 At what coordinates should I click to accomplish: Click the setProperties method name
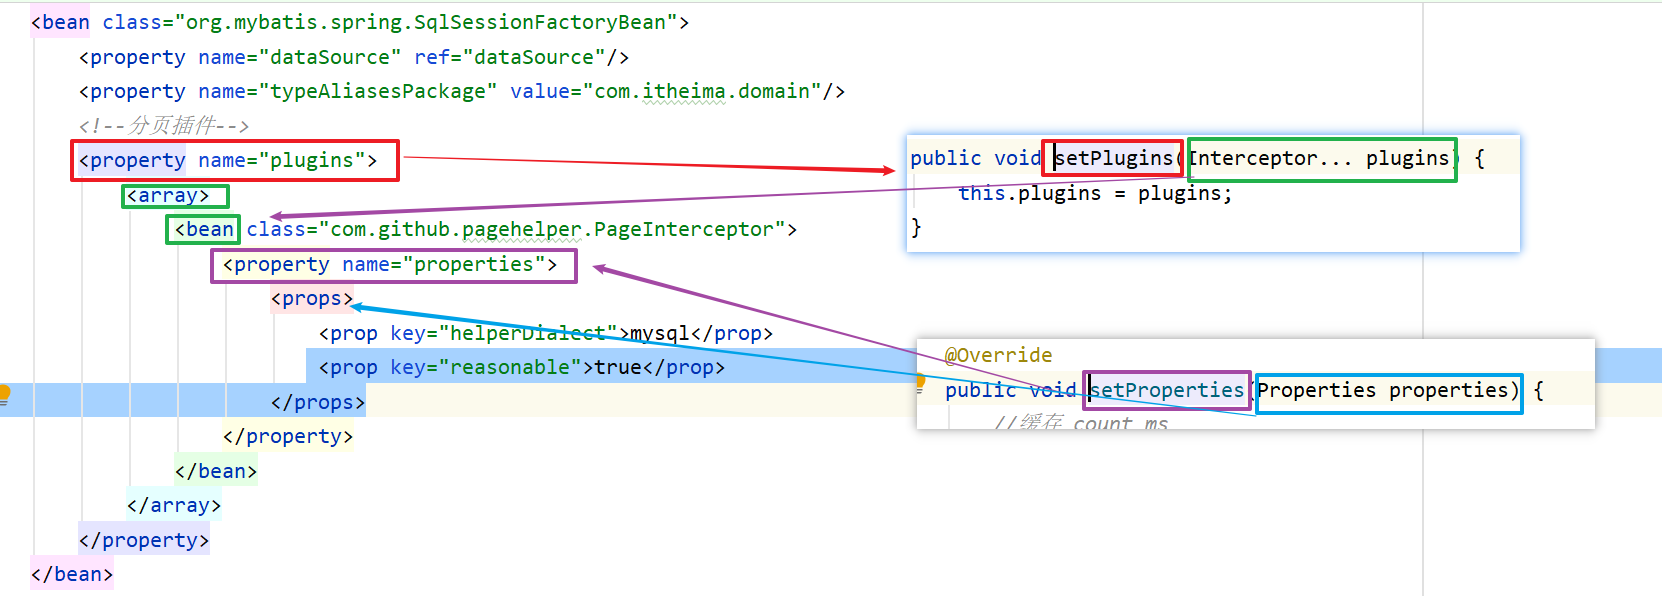click(x=1167, y=390)
